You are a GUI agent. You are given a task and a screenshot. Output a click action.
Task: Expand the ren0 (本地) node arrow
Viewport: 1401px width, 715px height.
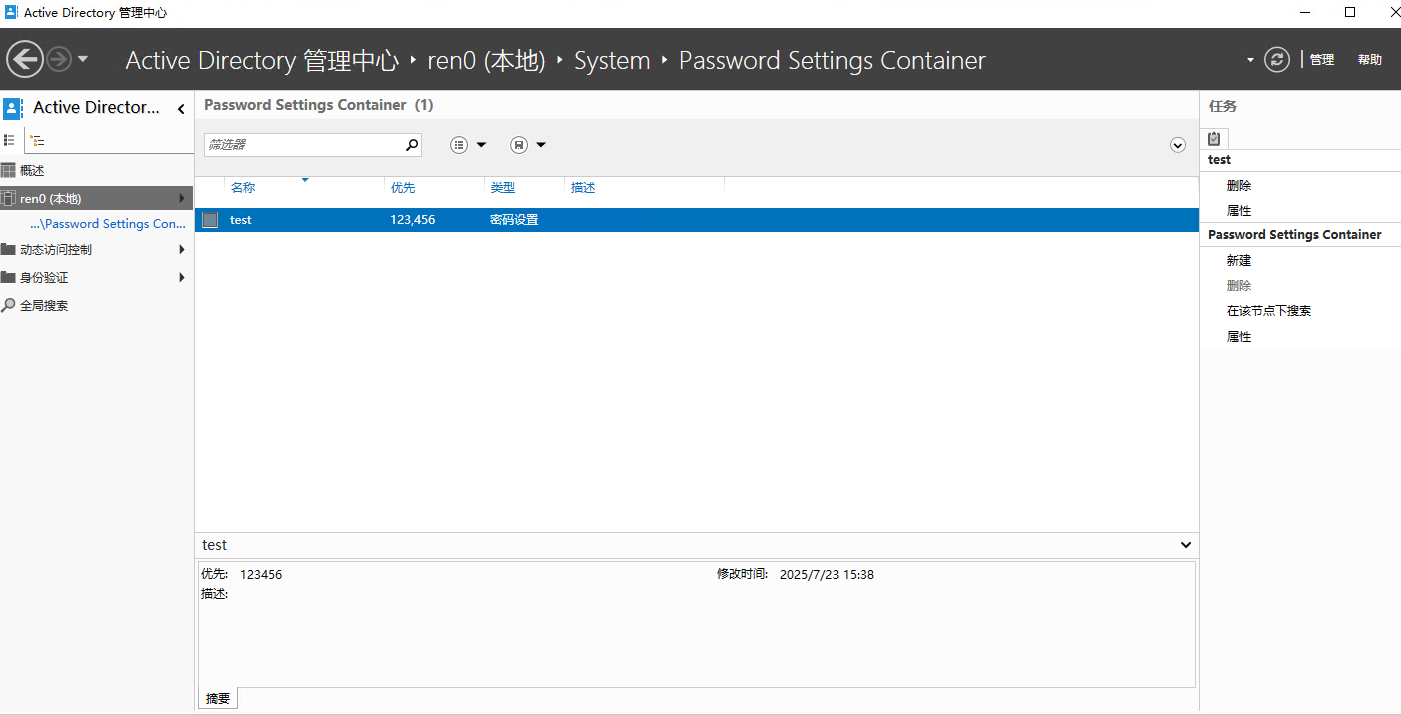click(x=182, y=198)
